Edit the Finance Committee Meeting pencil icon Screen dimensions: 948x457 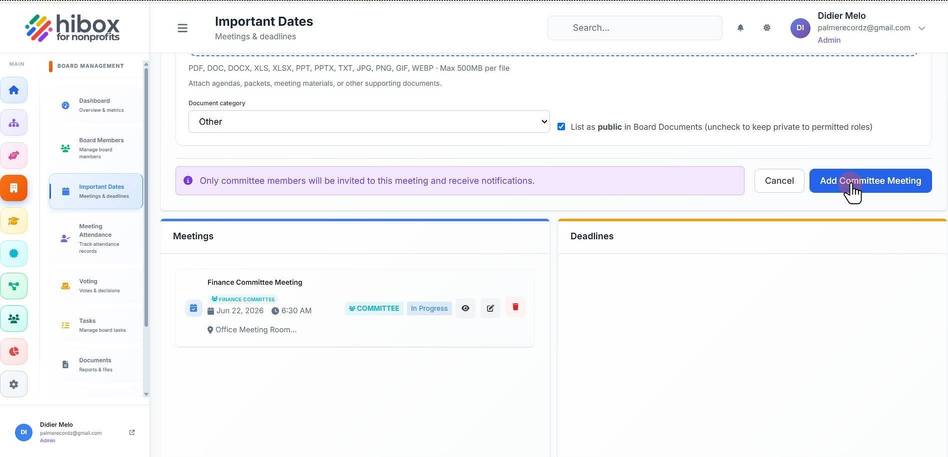click(490, 308)
